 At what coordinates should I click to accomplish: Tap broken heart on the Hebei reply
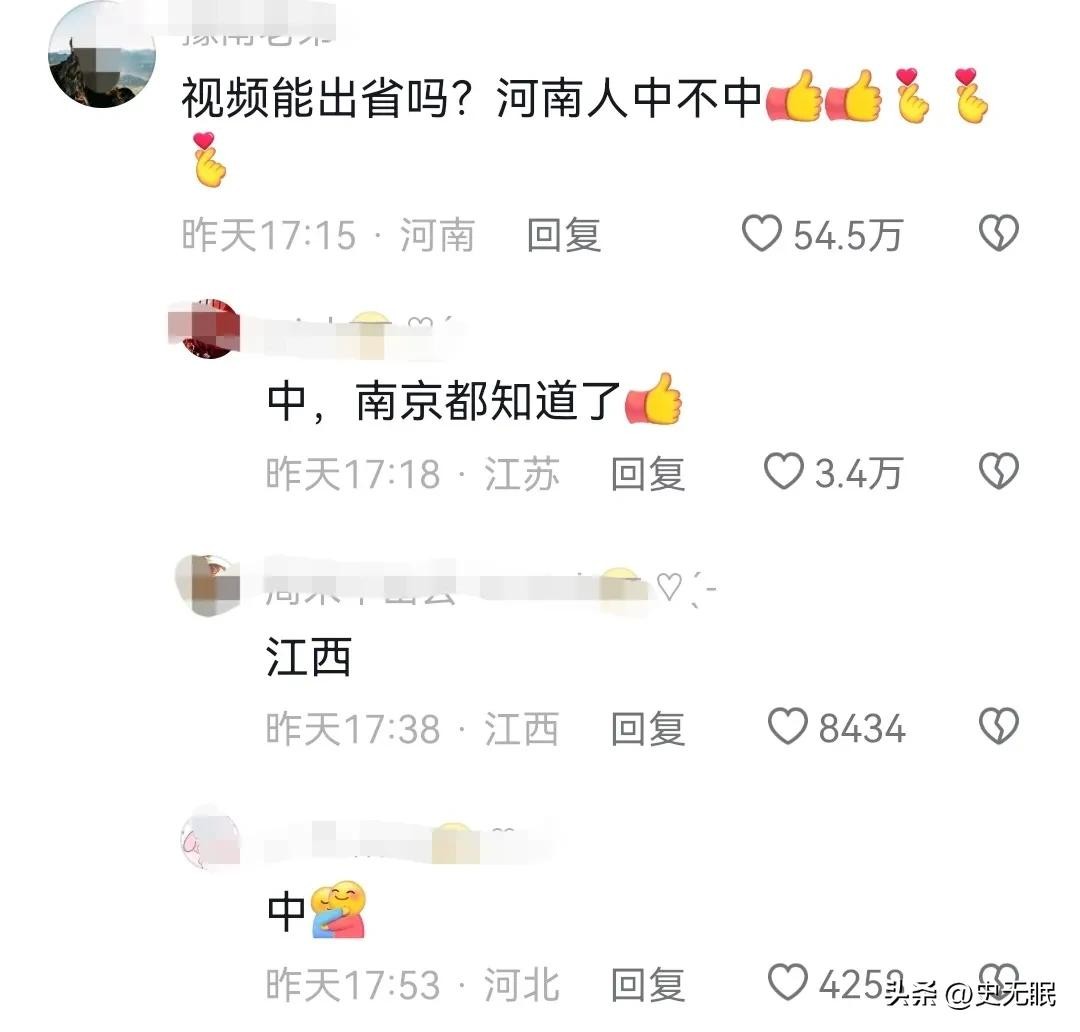(999, 978)
